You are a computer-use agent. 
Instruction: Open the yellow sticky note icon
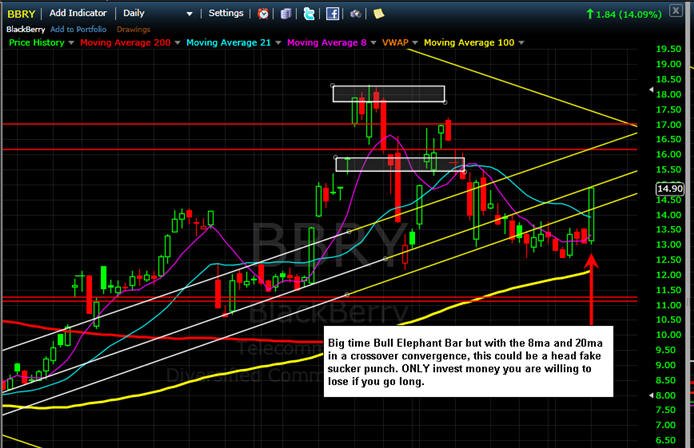click(379, 14)
